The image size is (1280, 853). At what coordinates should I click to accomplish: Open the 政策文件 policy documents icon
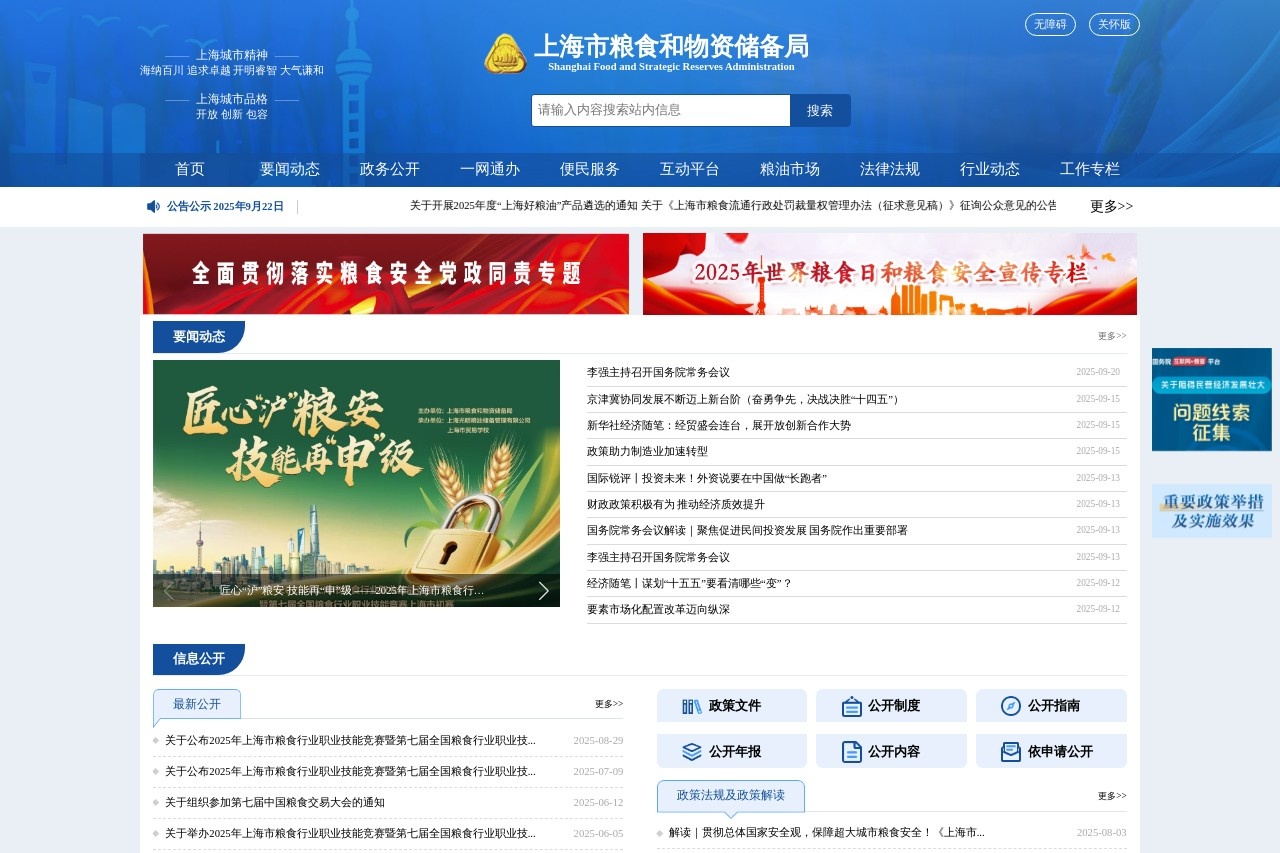click(692, 705)
